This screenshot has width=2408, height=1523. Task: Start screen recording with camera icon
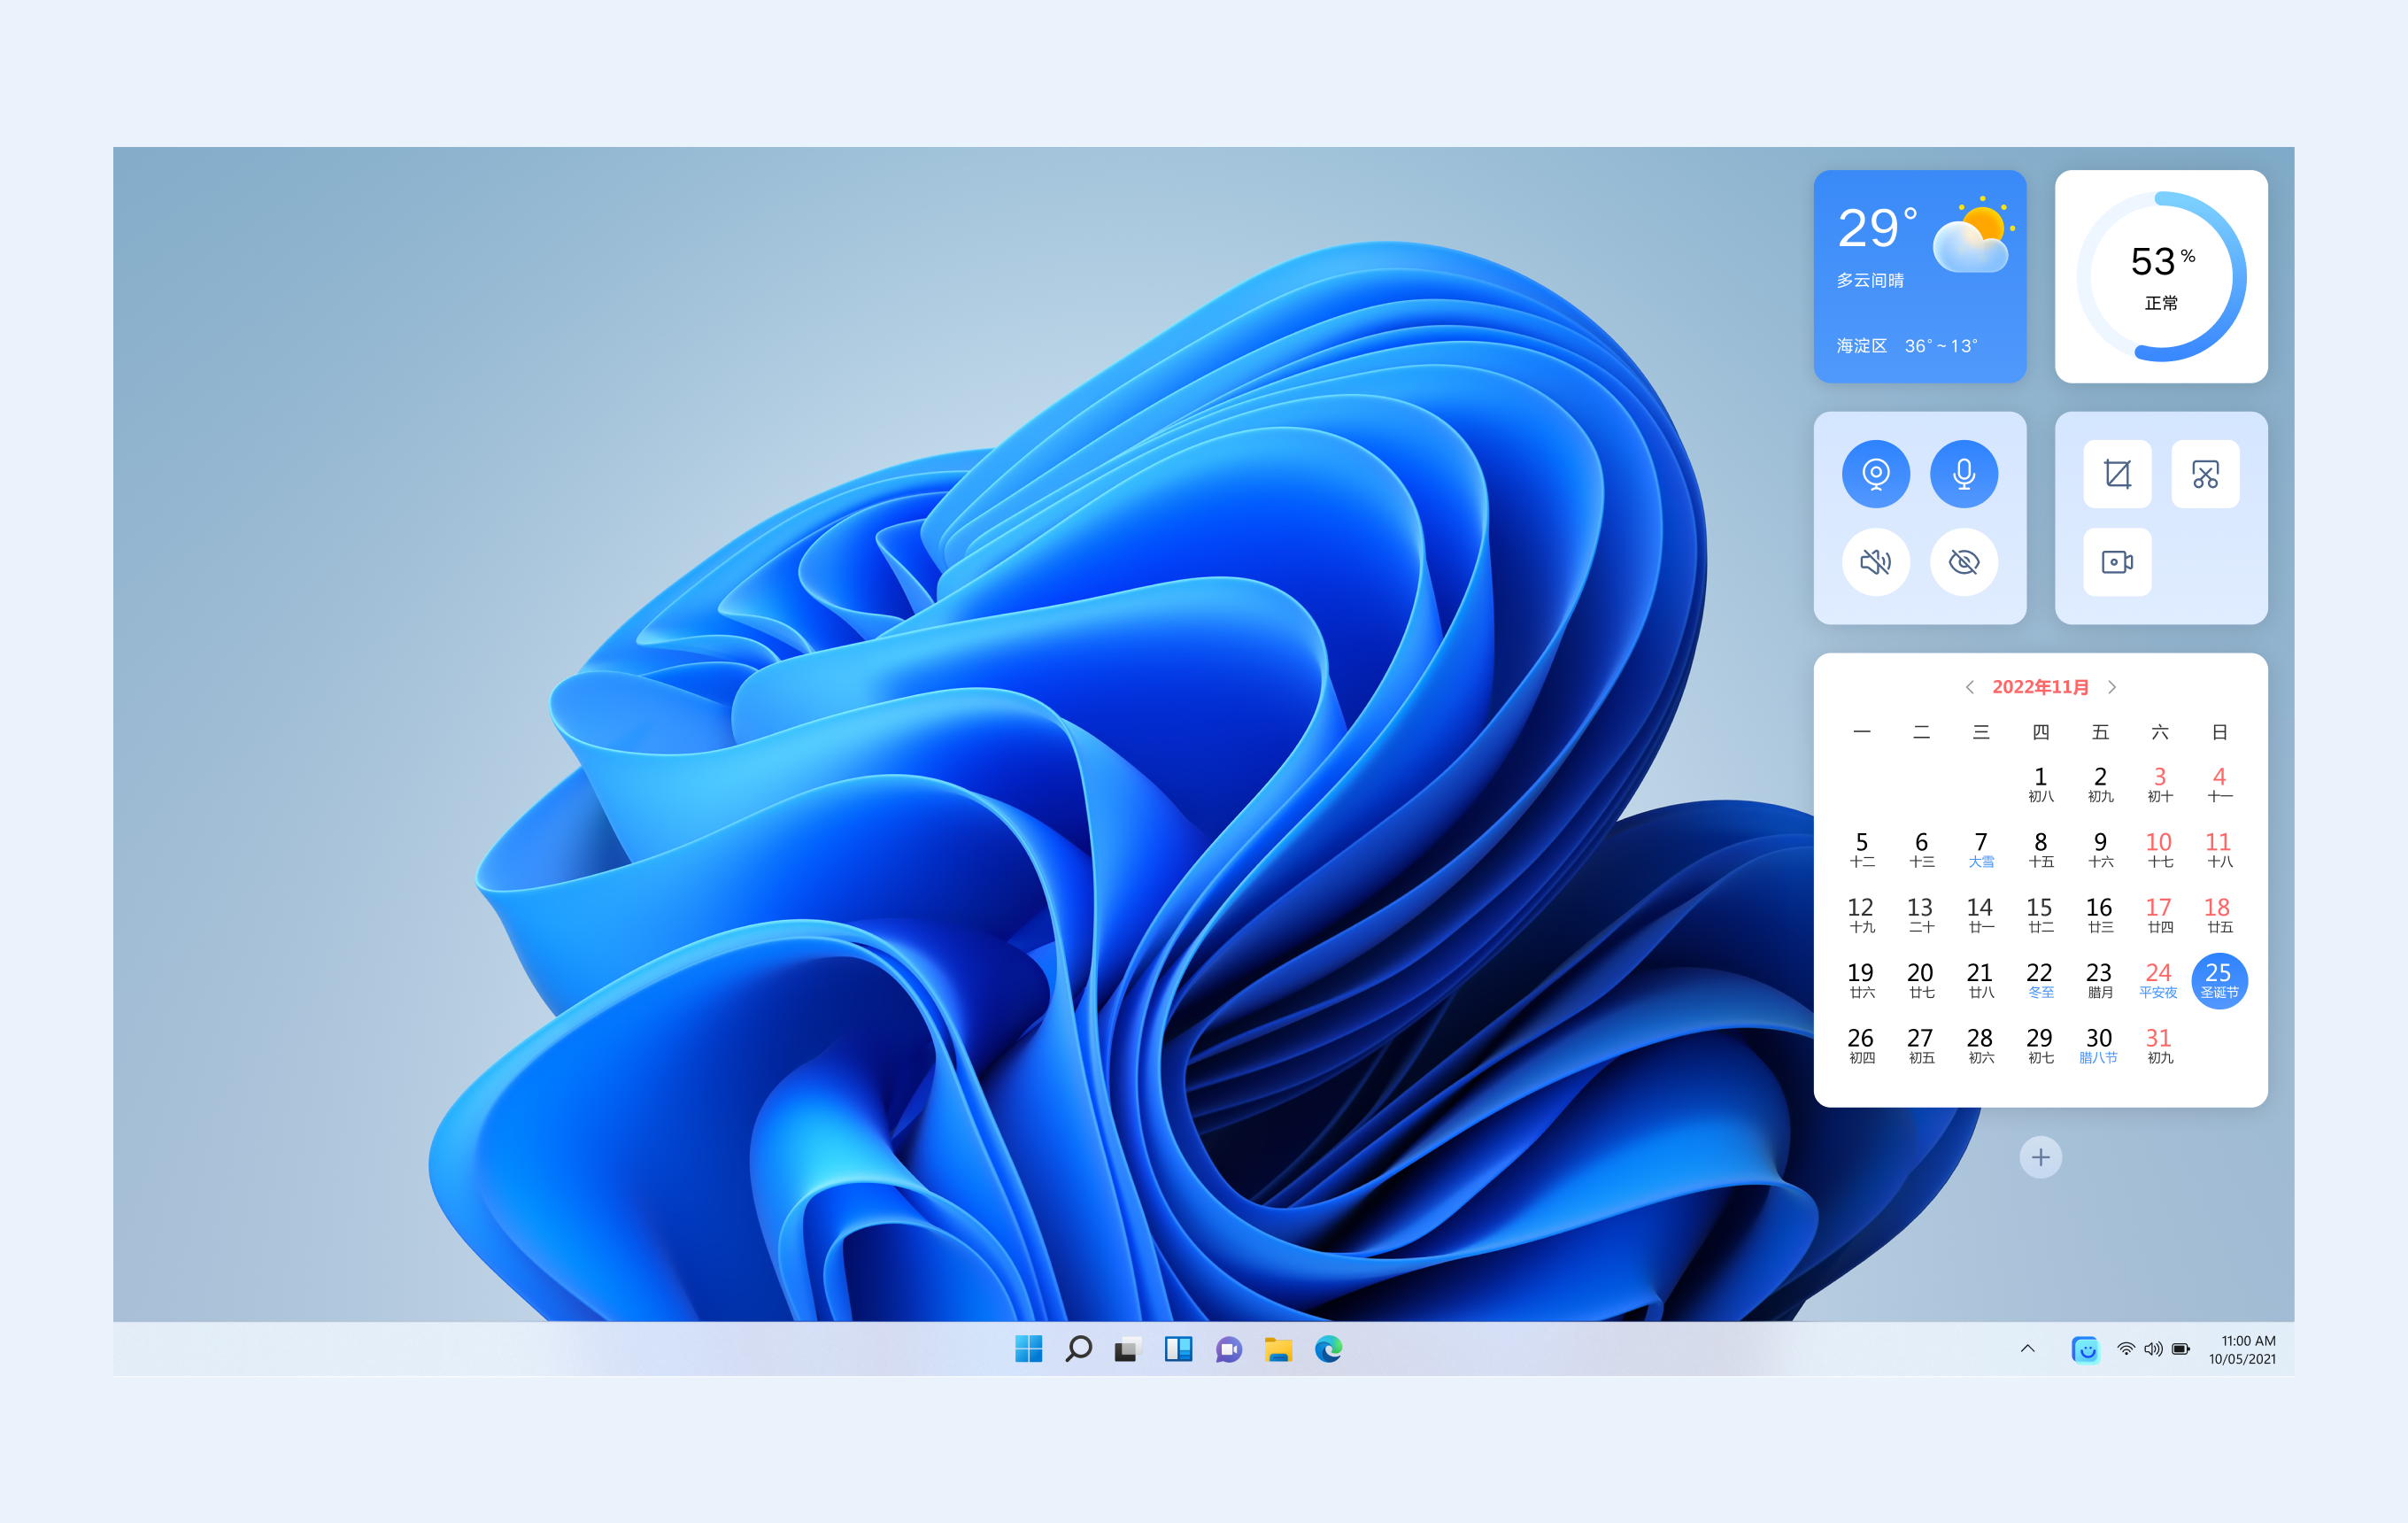click(x=2117, y=562)
